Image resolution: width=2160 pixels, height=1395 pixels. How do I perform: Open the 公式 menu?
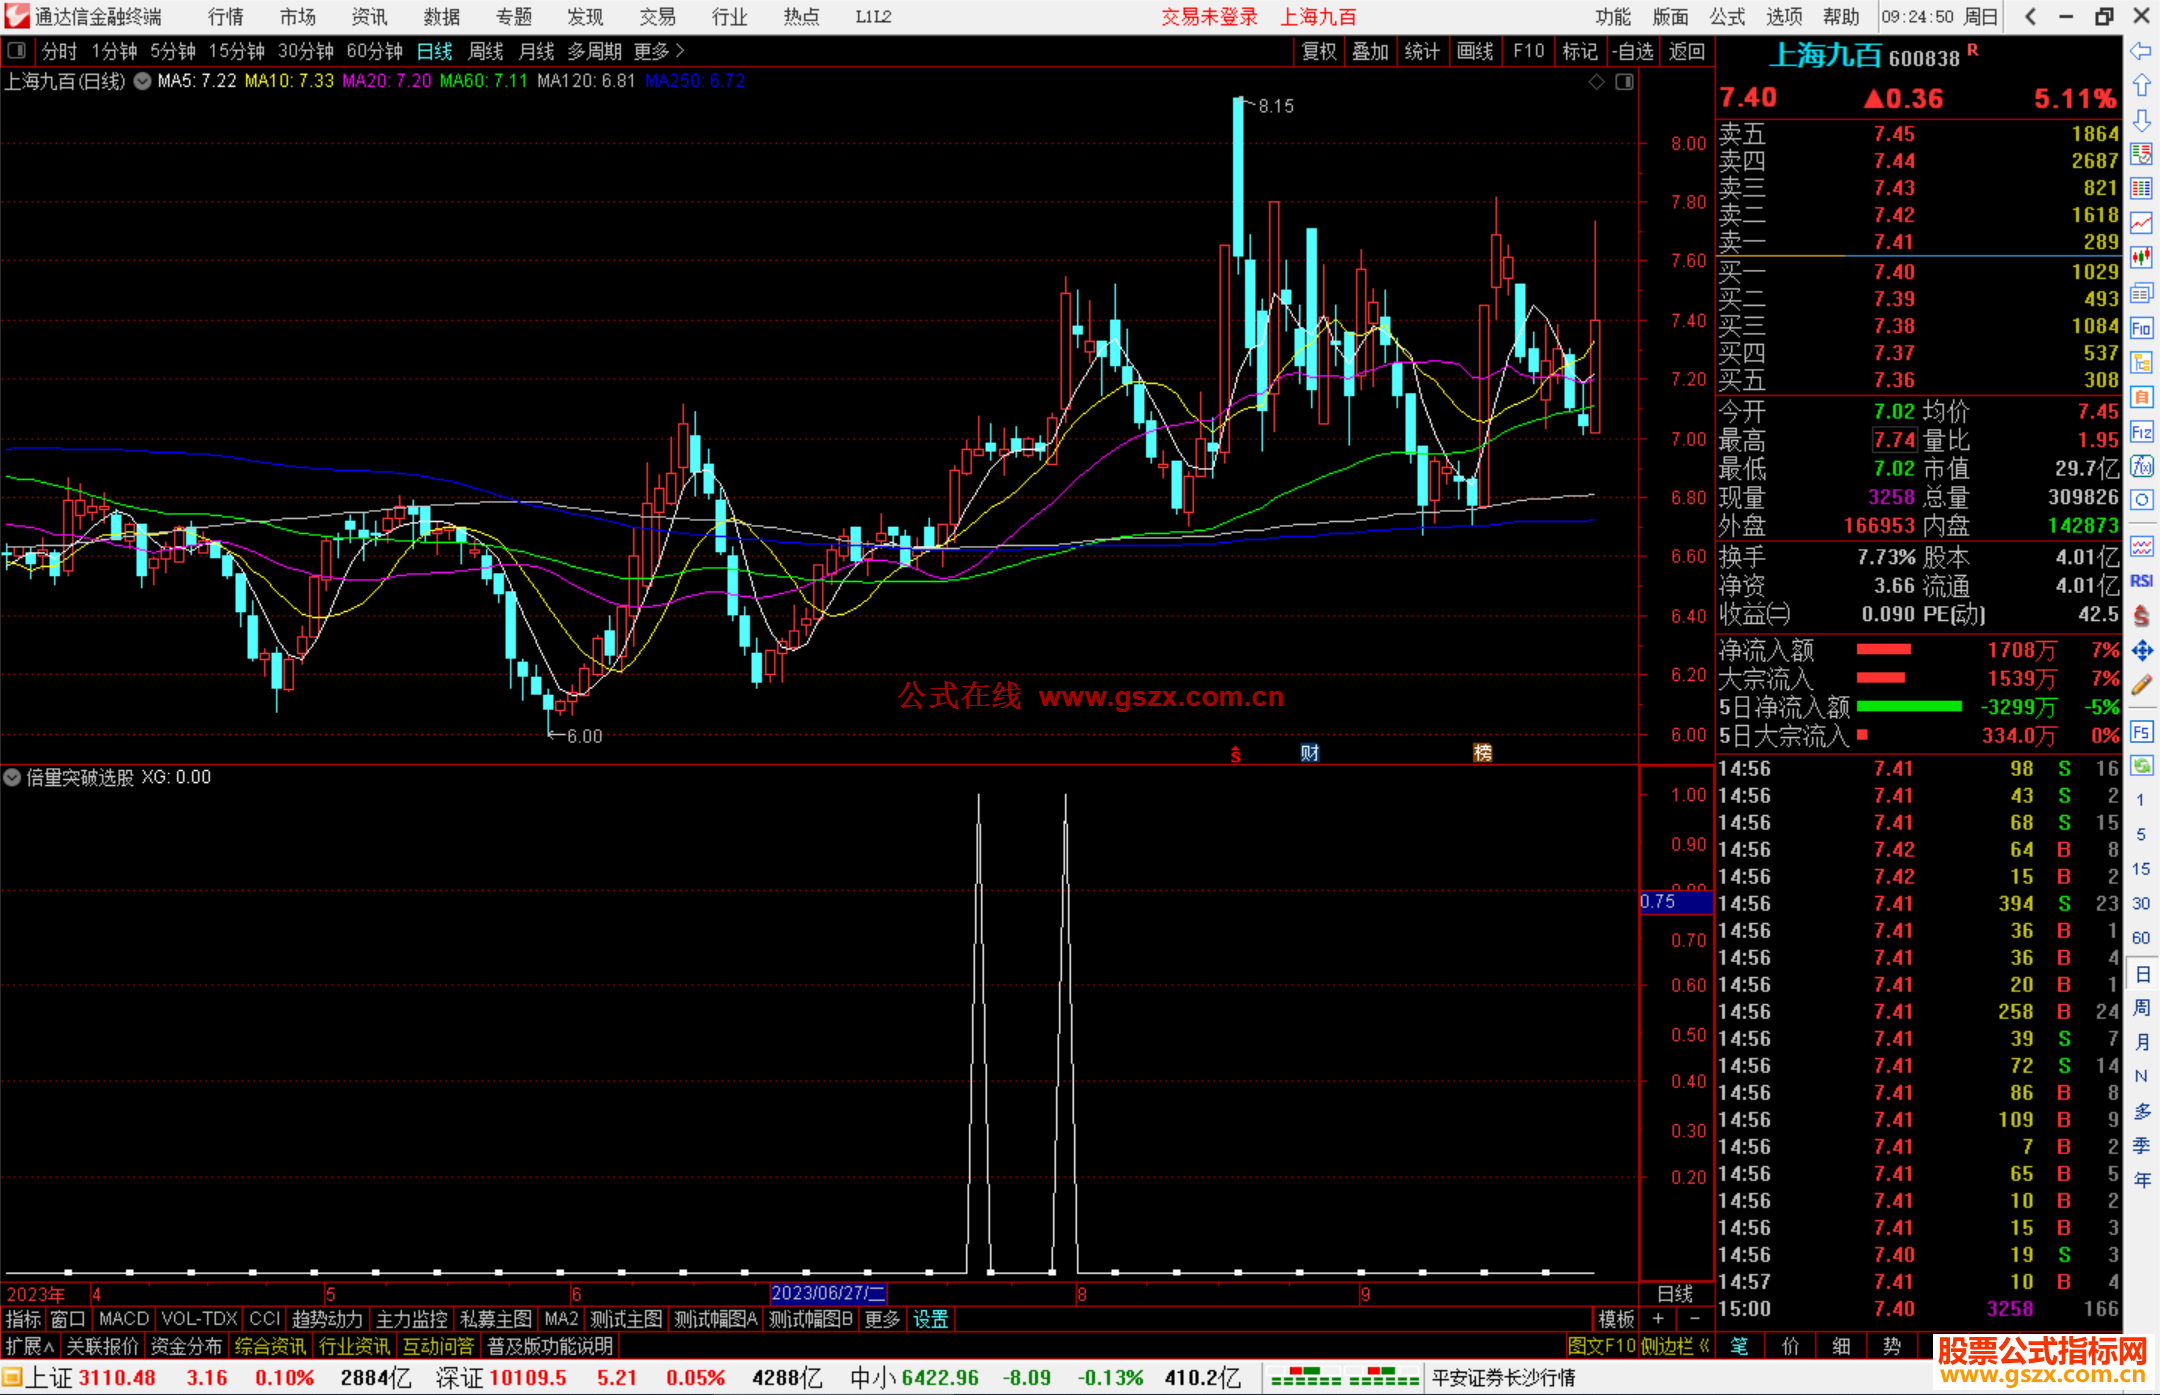[1726, 16]
